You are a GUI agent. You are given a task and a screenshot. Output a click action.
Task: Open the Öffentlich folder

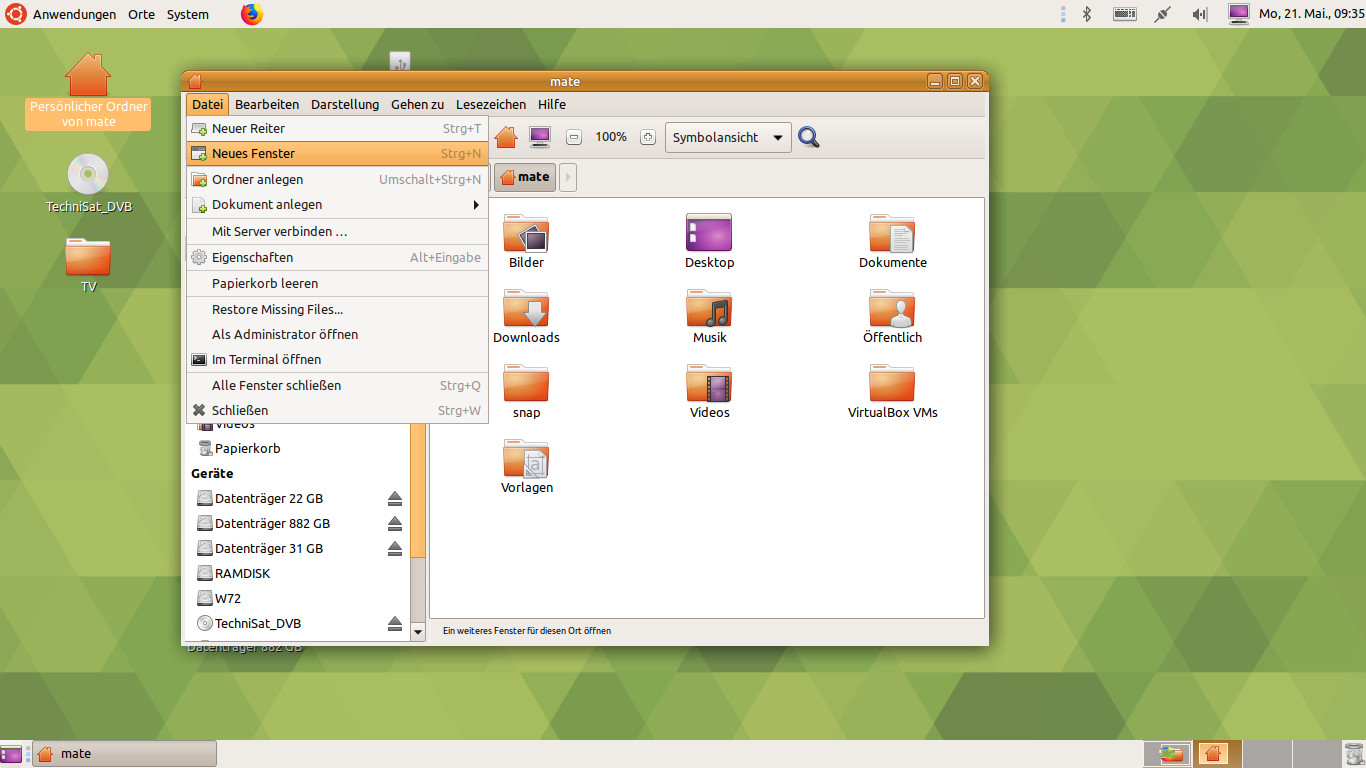pyautogui.click(x=892, y=316)
